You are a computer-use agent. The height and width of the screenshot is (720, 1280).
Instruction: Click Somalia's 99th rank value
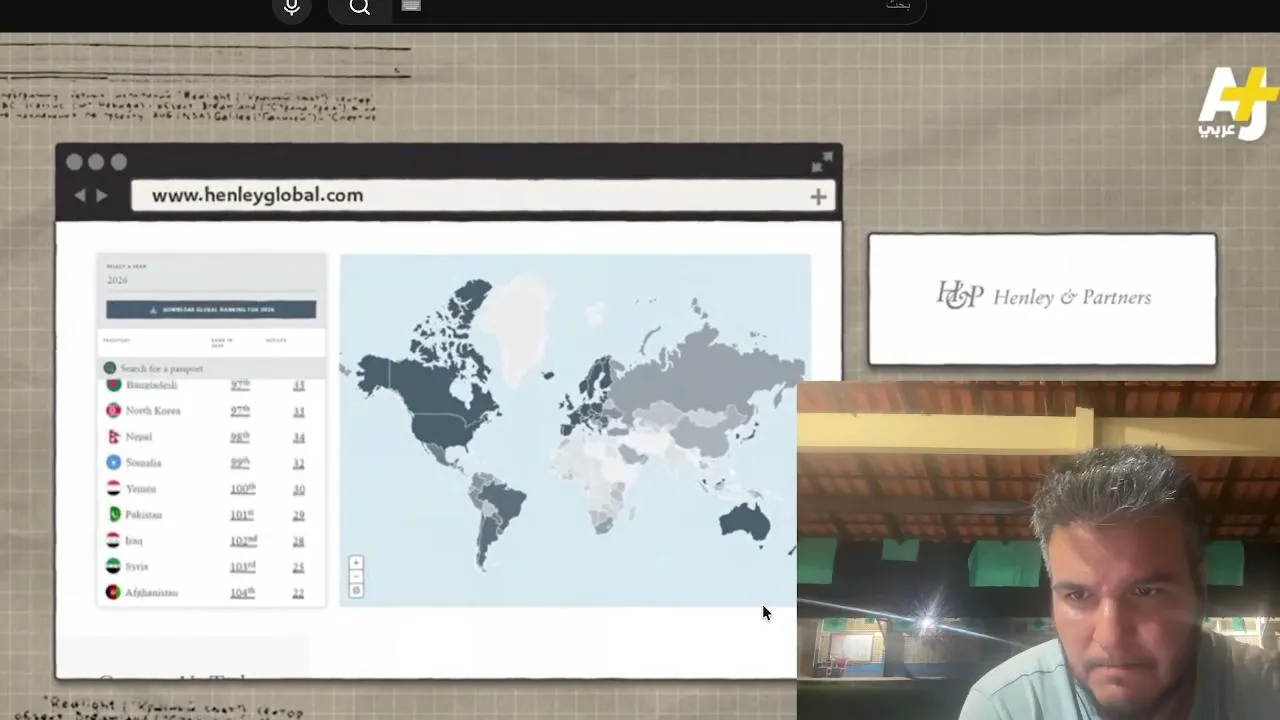240,463
